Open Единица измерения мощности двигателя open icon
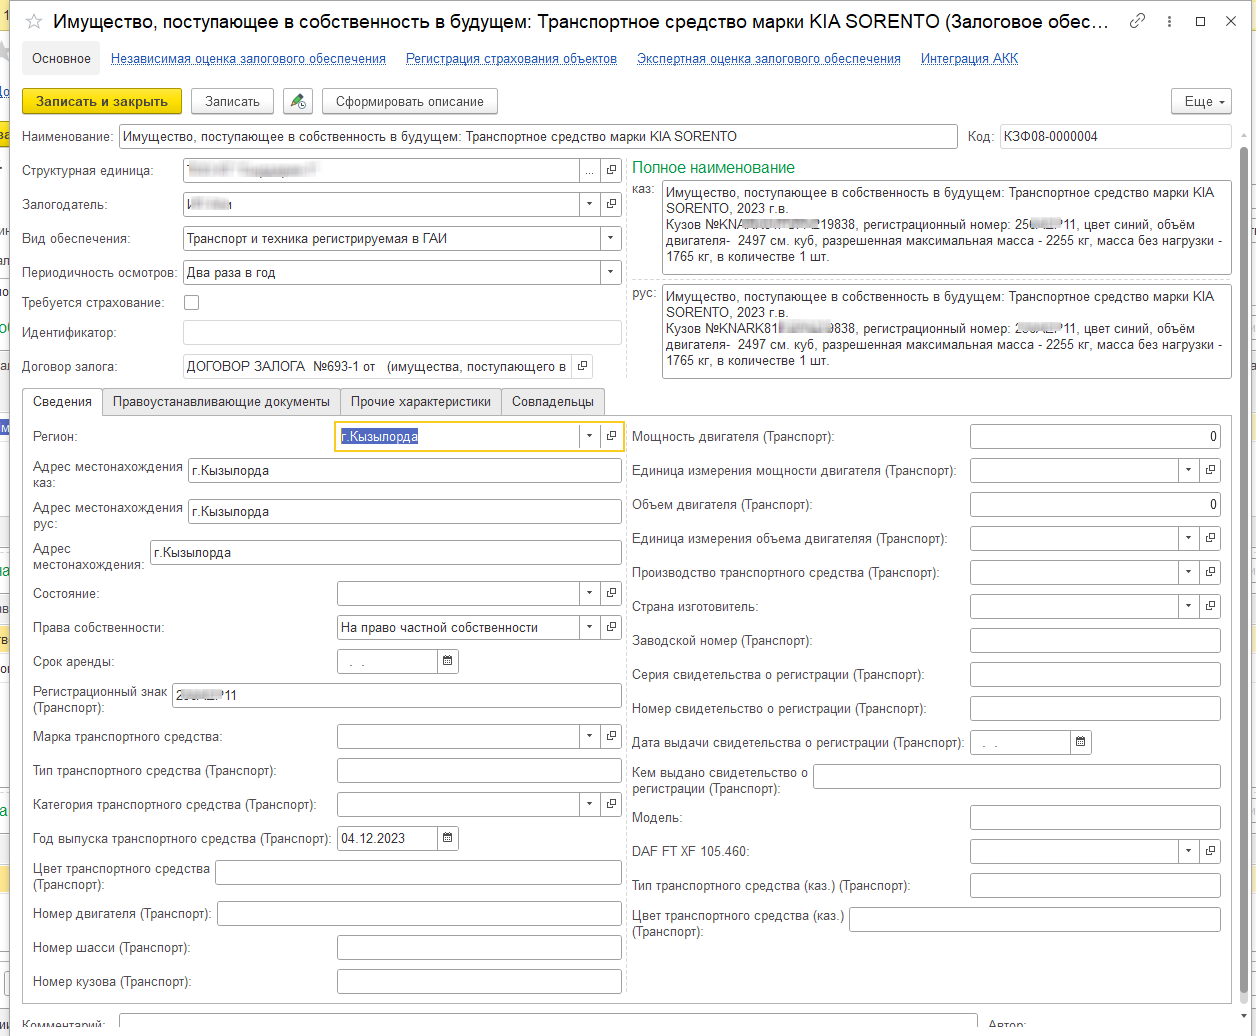This screenshot has width=1256, height=1036. click(x=1211, y=470)
